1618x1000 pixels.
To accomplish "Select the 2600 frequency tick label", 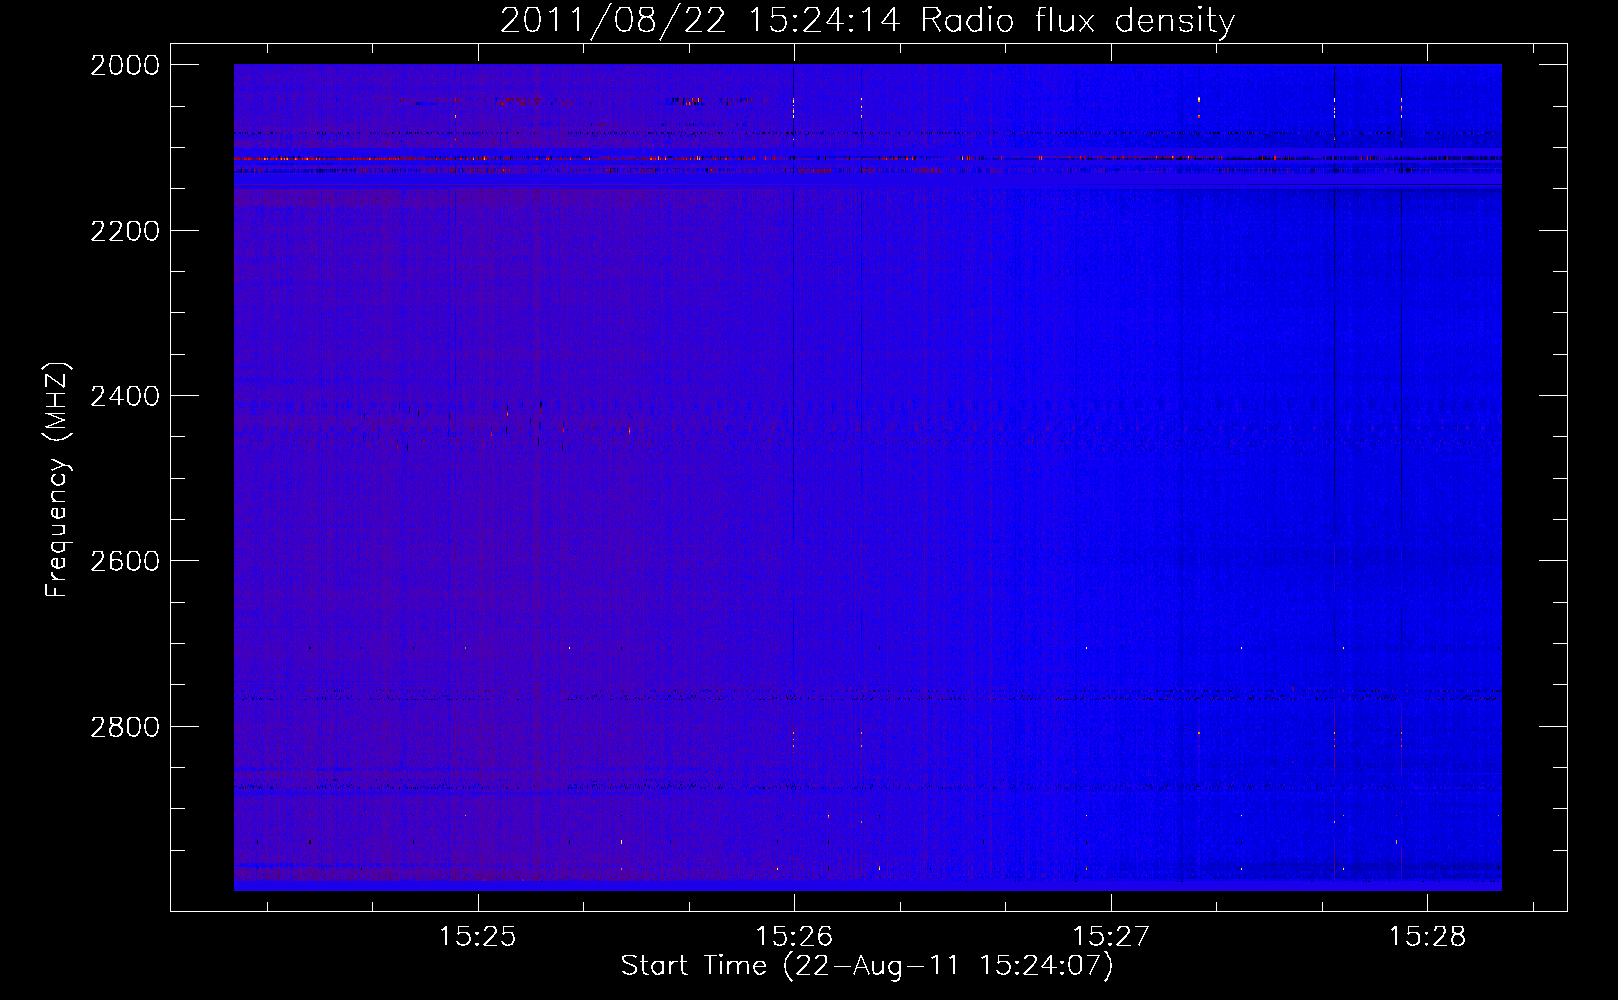I will tap(125, 561).
